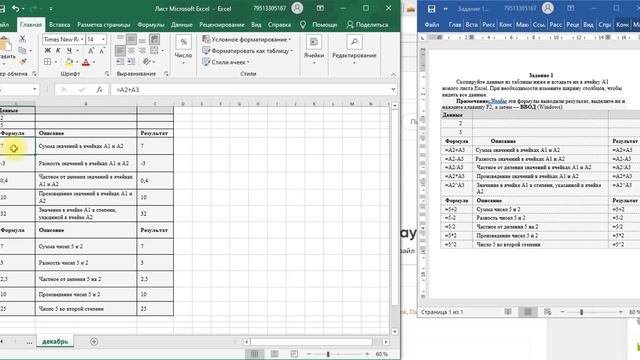Screen dimensions: 640x360
Task: Add a new sheet with the plus icon
Action: [x=94, y=342]
